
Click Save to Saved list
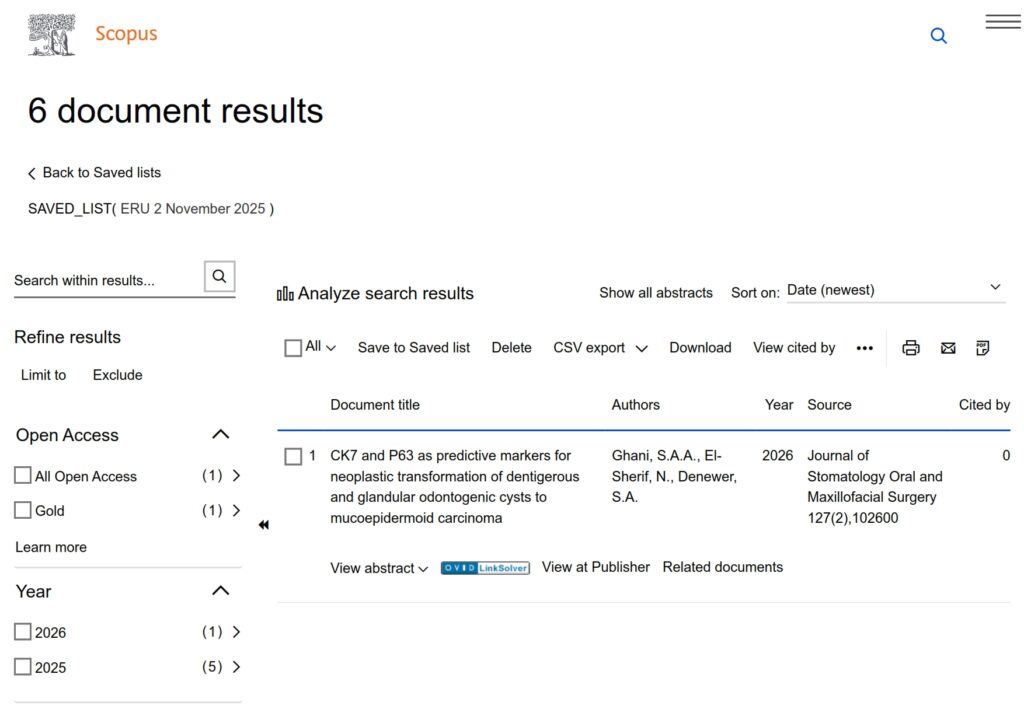[414, 348]
